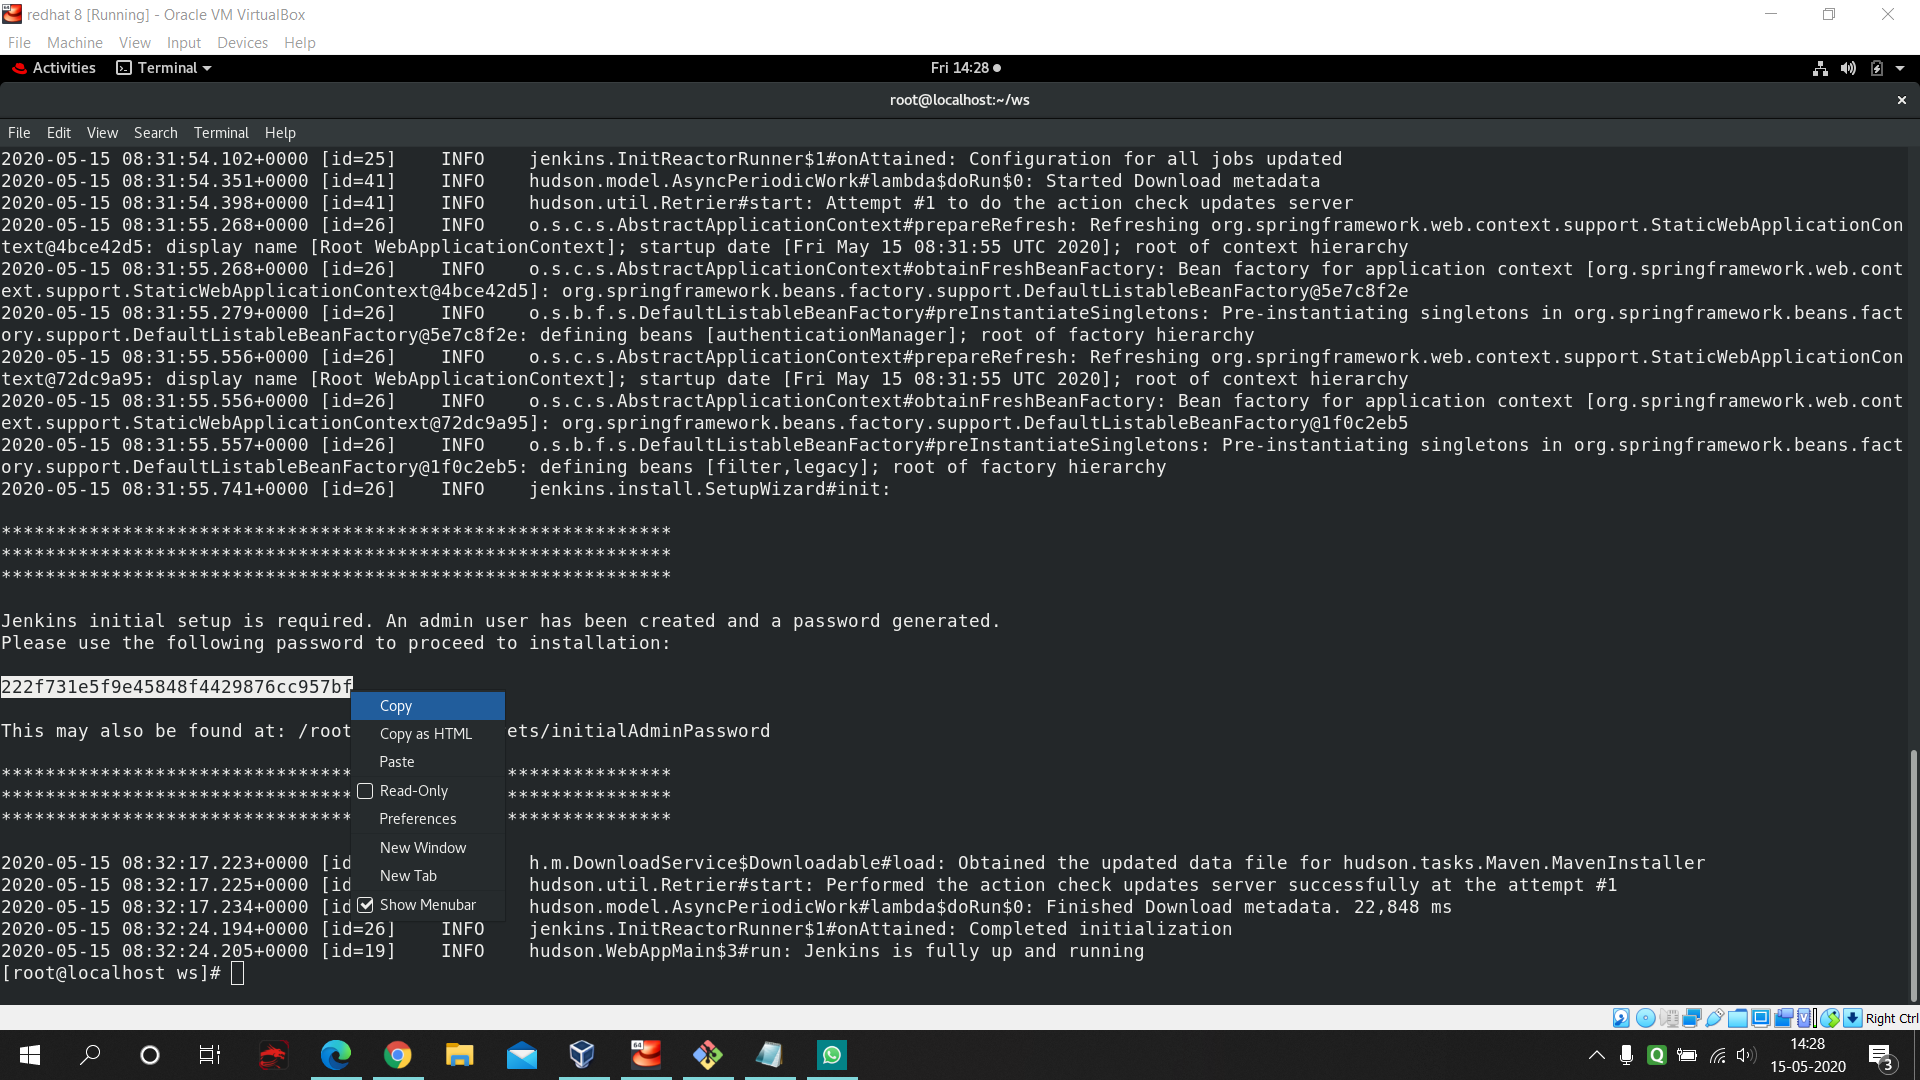1920x1080 pixels.
Task: Open Preferences from the context menu
Action: 428,819
